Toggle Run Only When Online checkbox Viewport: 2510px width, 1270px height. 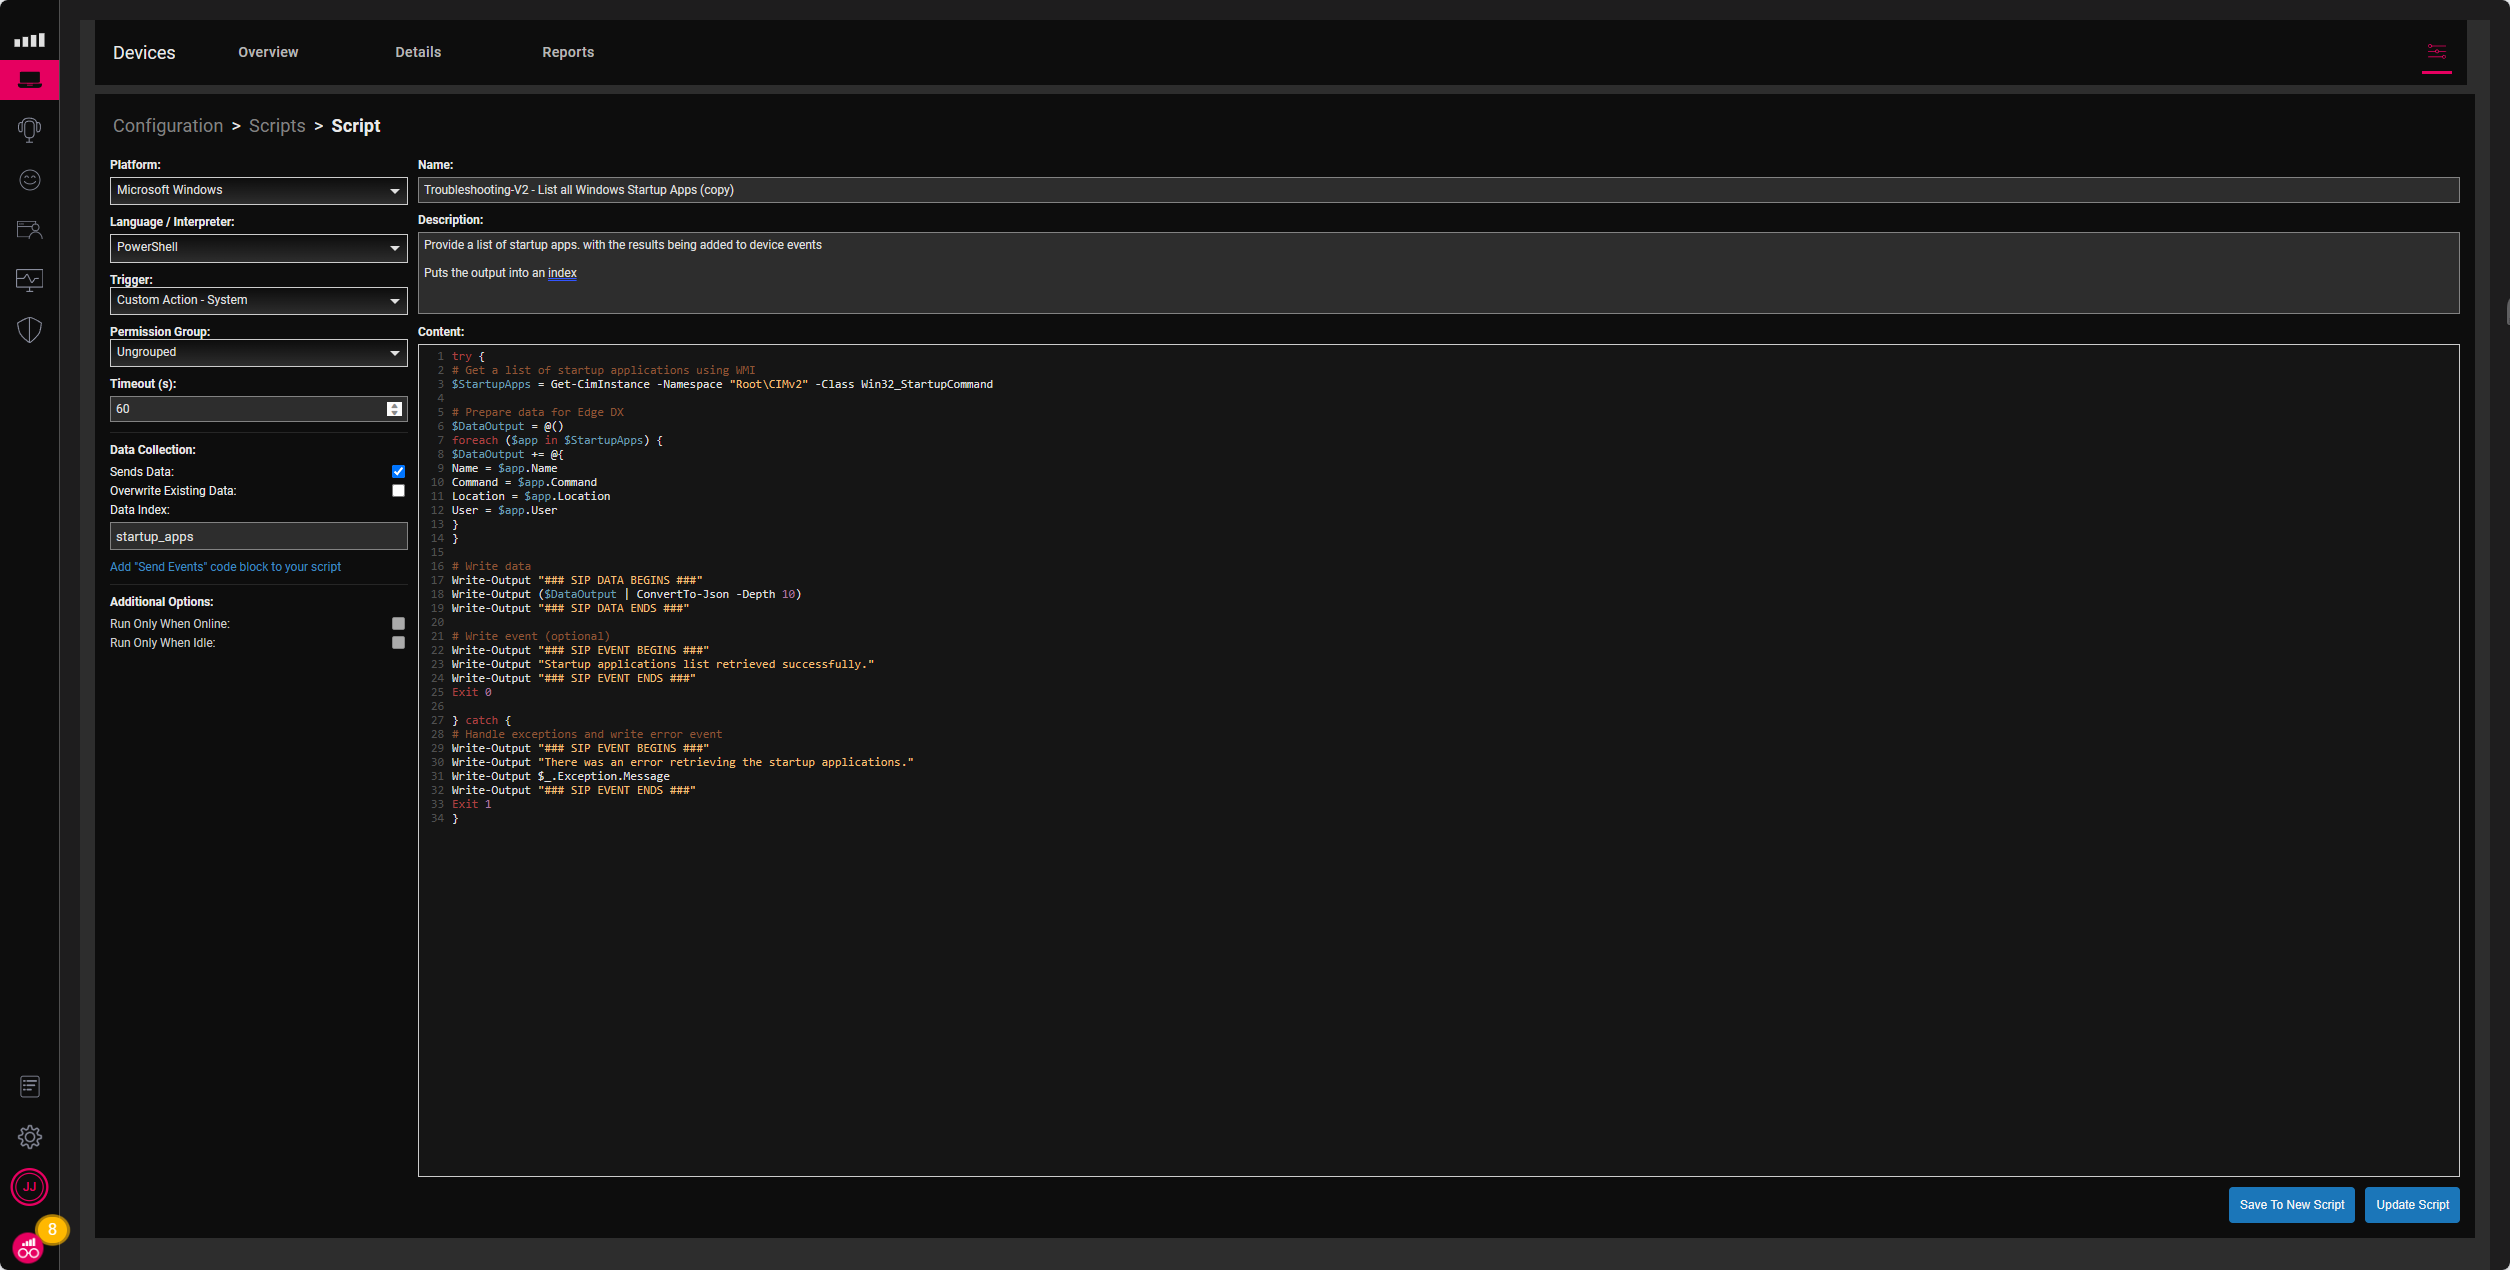click(x=398, y=624)
